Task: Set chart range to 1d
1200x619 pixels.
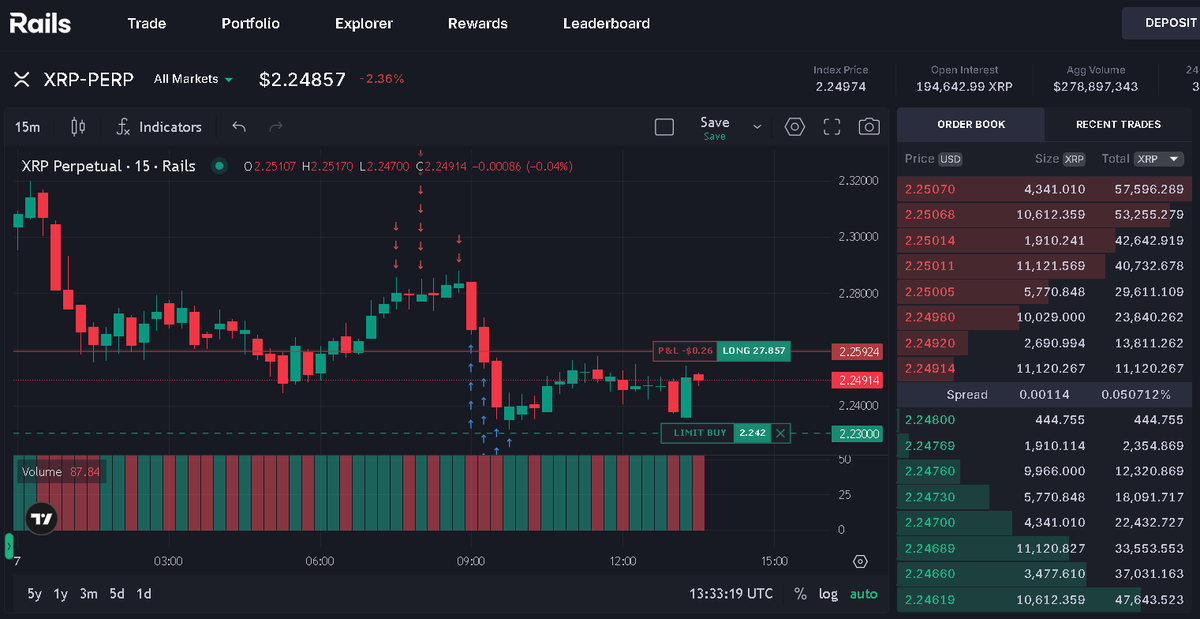Action: click(x=144, y=594)
